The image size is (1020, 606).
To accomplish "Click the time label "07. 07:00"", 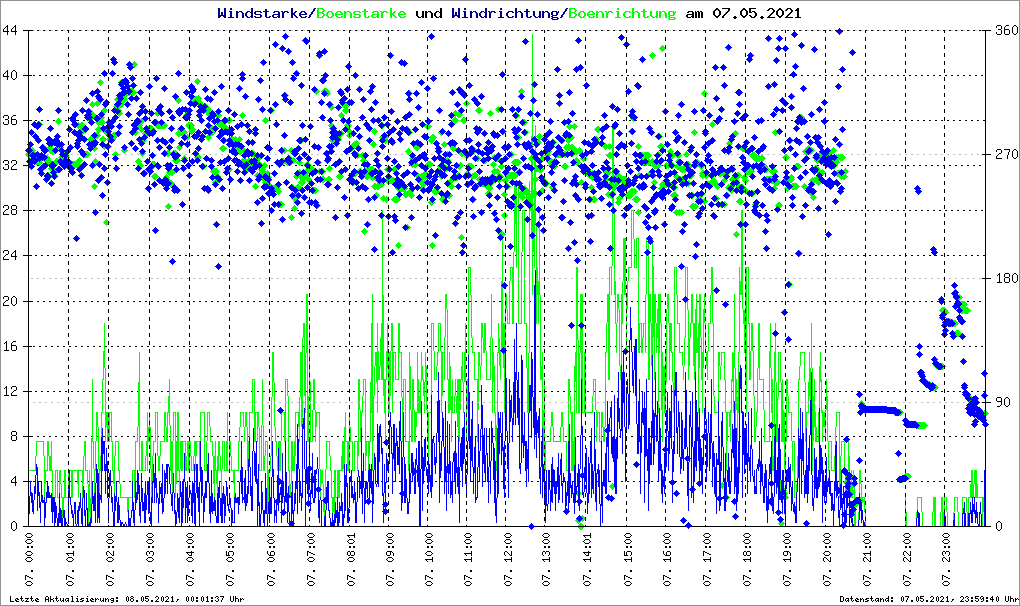I will tap(310, 560).
